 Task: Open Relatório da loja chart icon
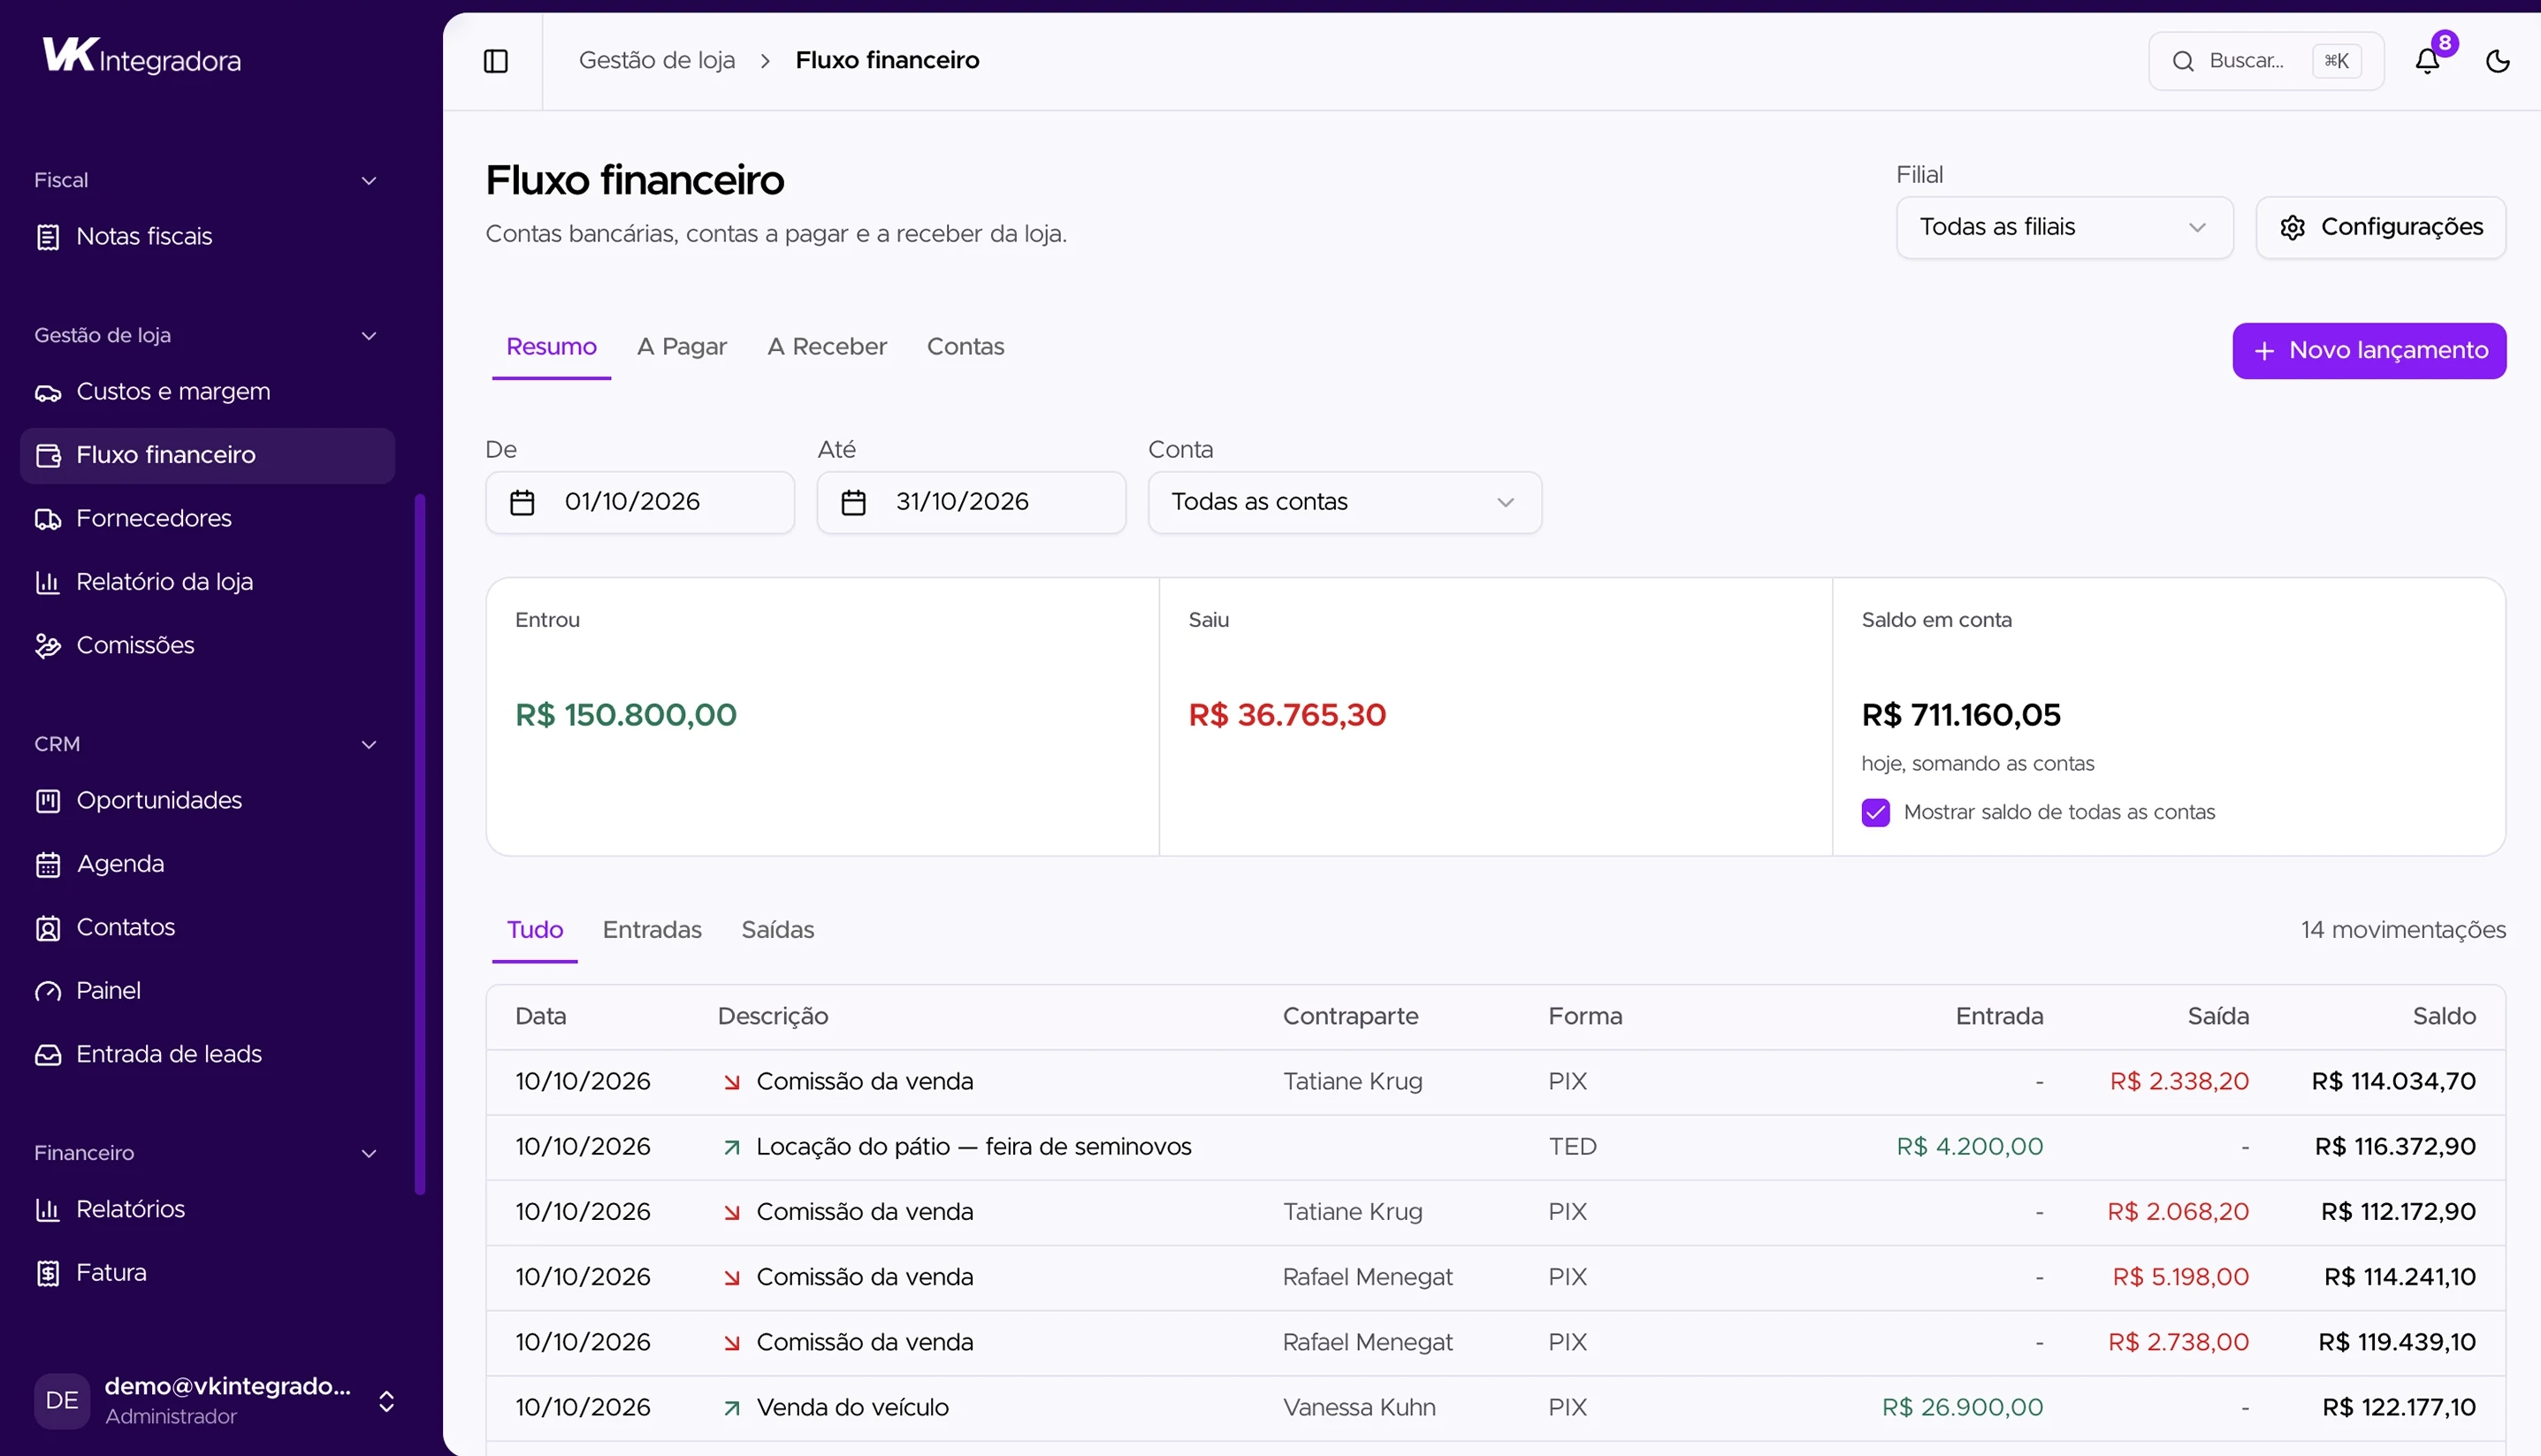48,582
